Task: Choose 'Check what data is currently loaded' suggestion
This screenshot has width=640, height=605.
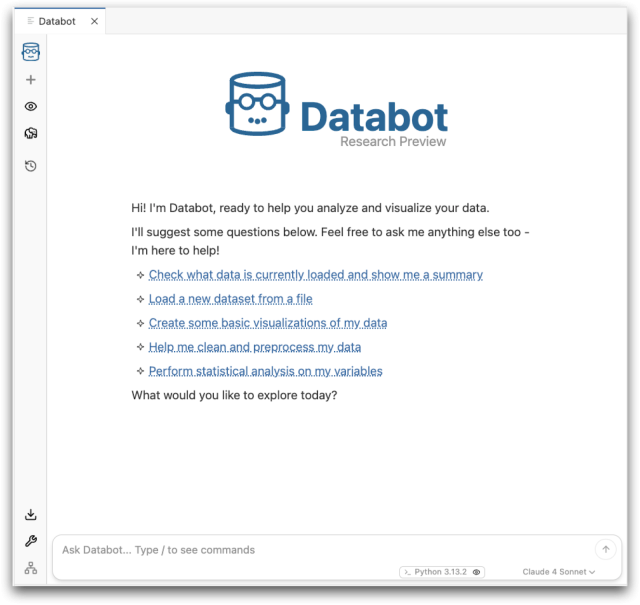Action: point(316,275)
